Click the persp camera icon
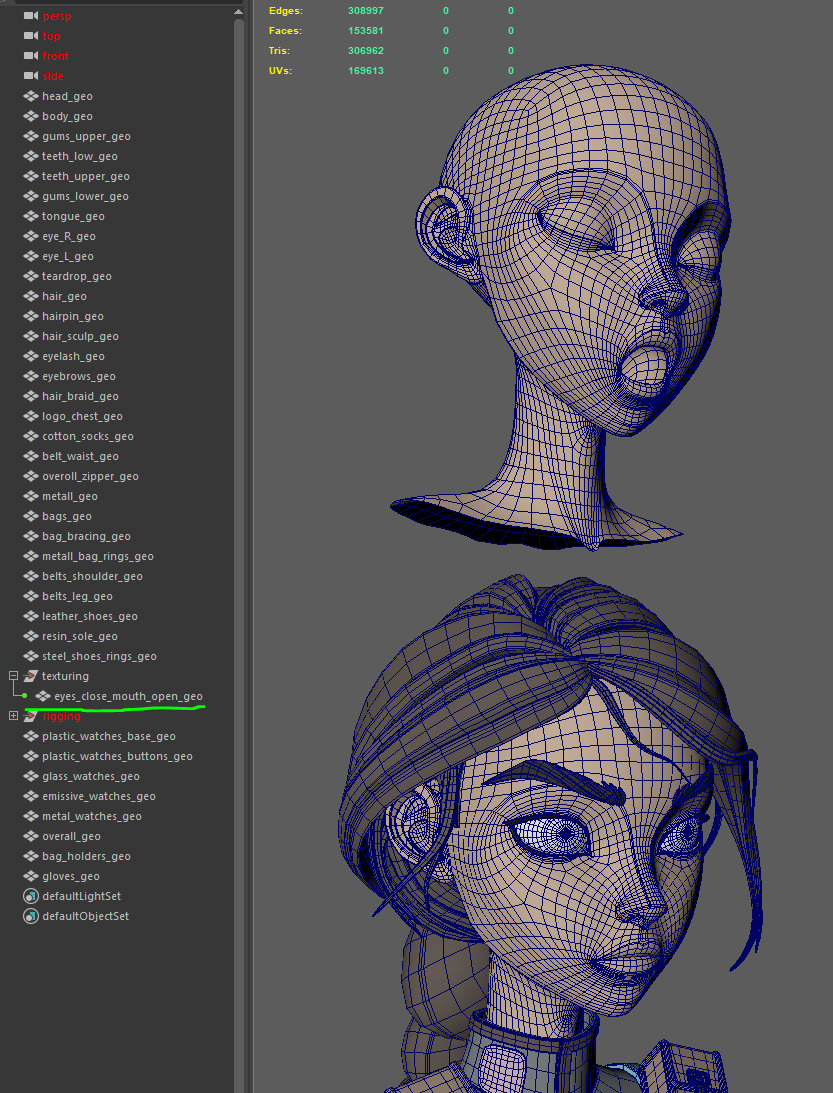Image resolution: width=833 pixels, height=1093 pixels. click(30, 16)
